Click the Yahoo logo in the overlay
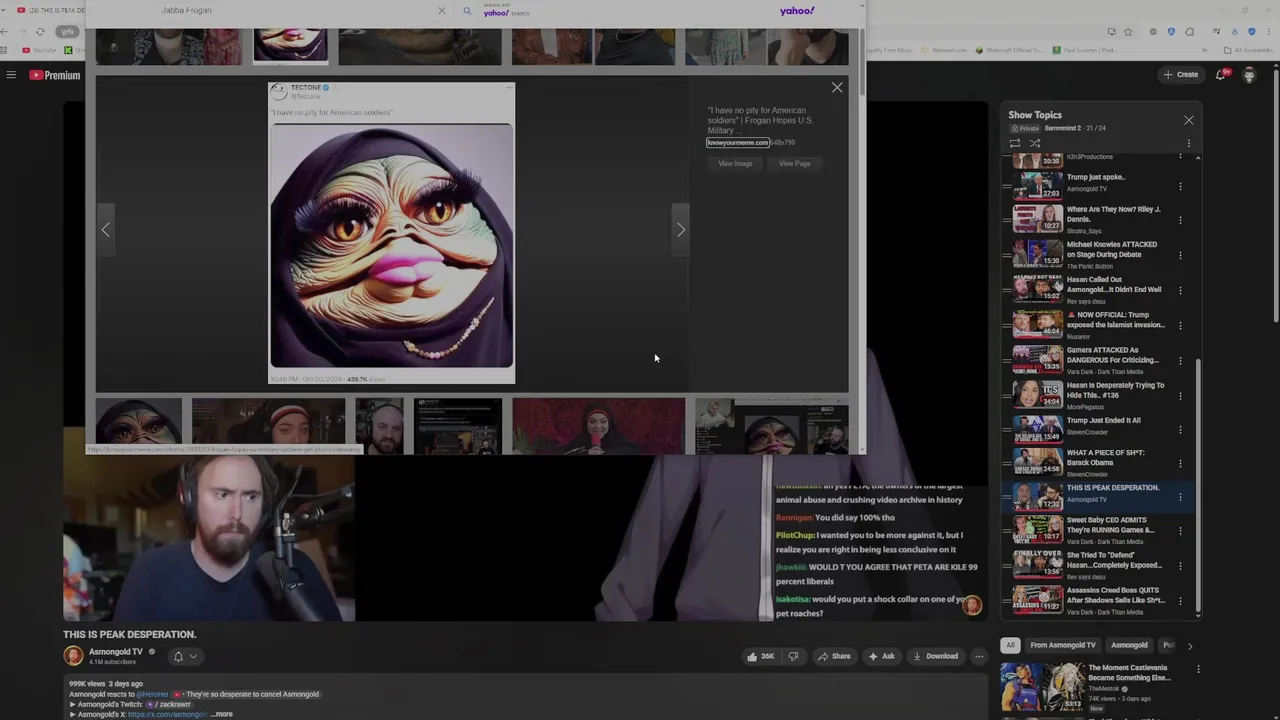 (x=797, y=11)
